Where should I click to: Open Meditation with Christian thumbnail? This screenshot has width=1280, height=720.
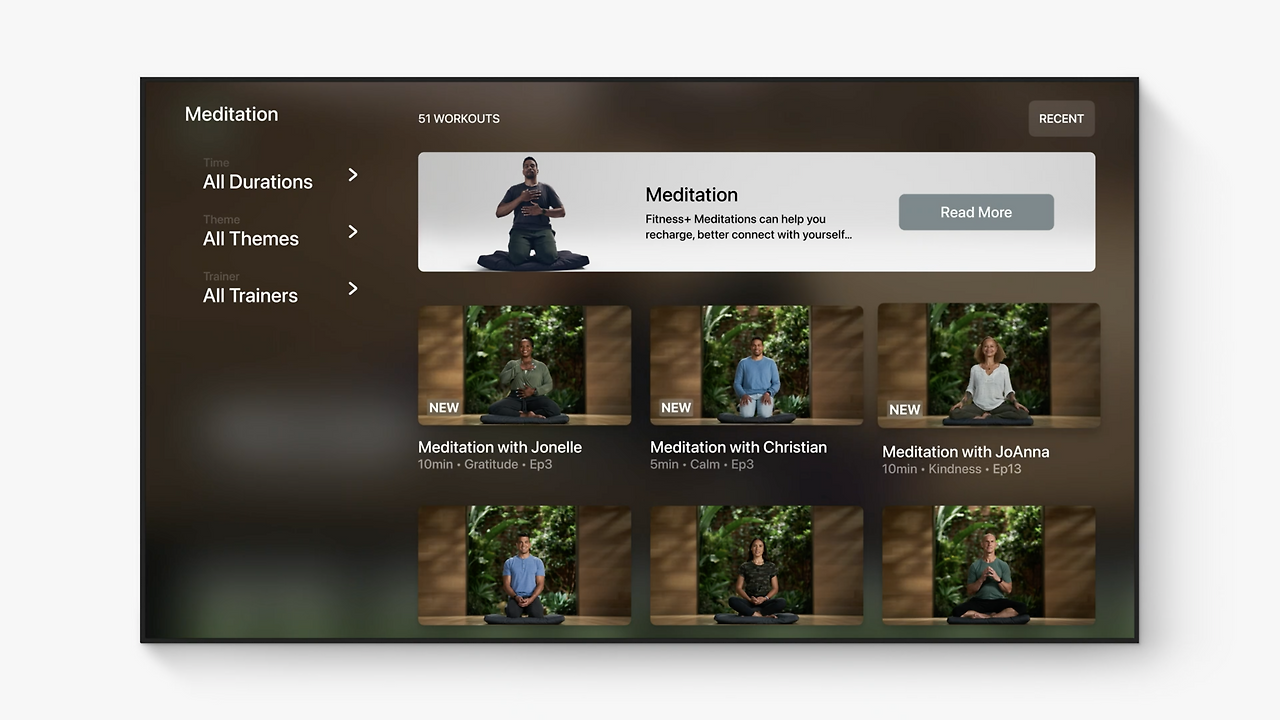pos(756,365)
